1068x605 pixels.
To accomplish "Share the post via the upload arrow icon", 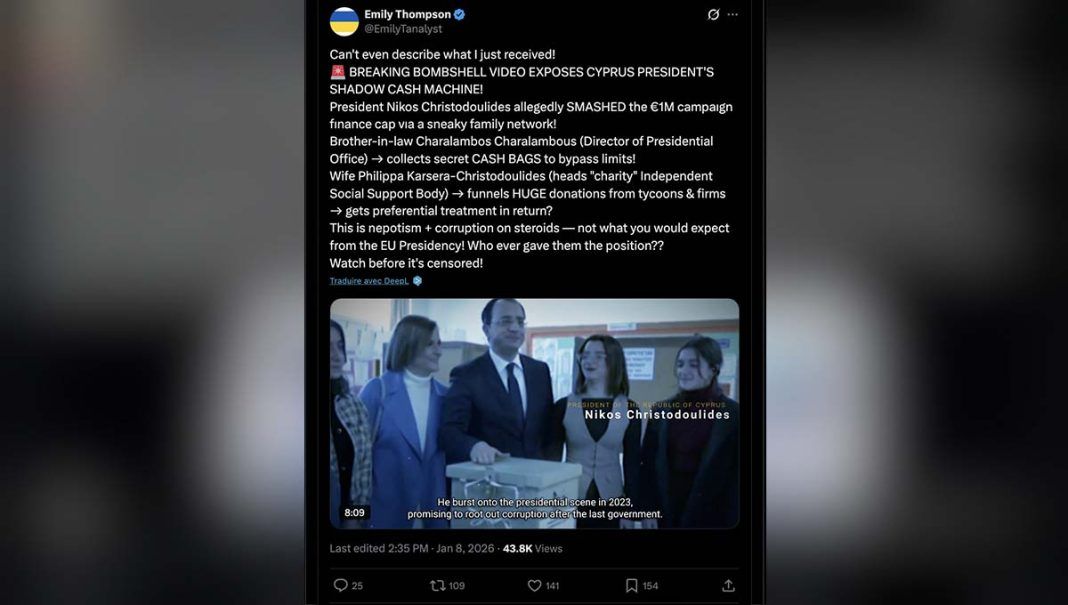I will 728,585.
